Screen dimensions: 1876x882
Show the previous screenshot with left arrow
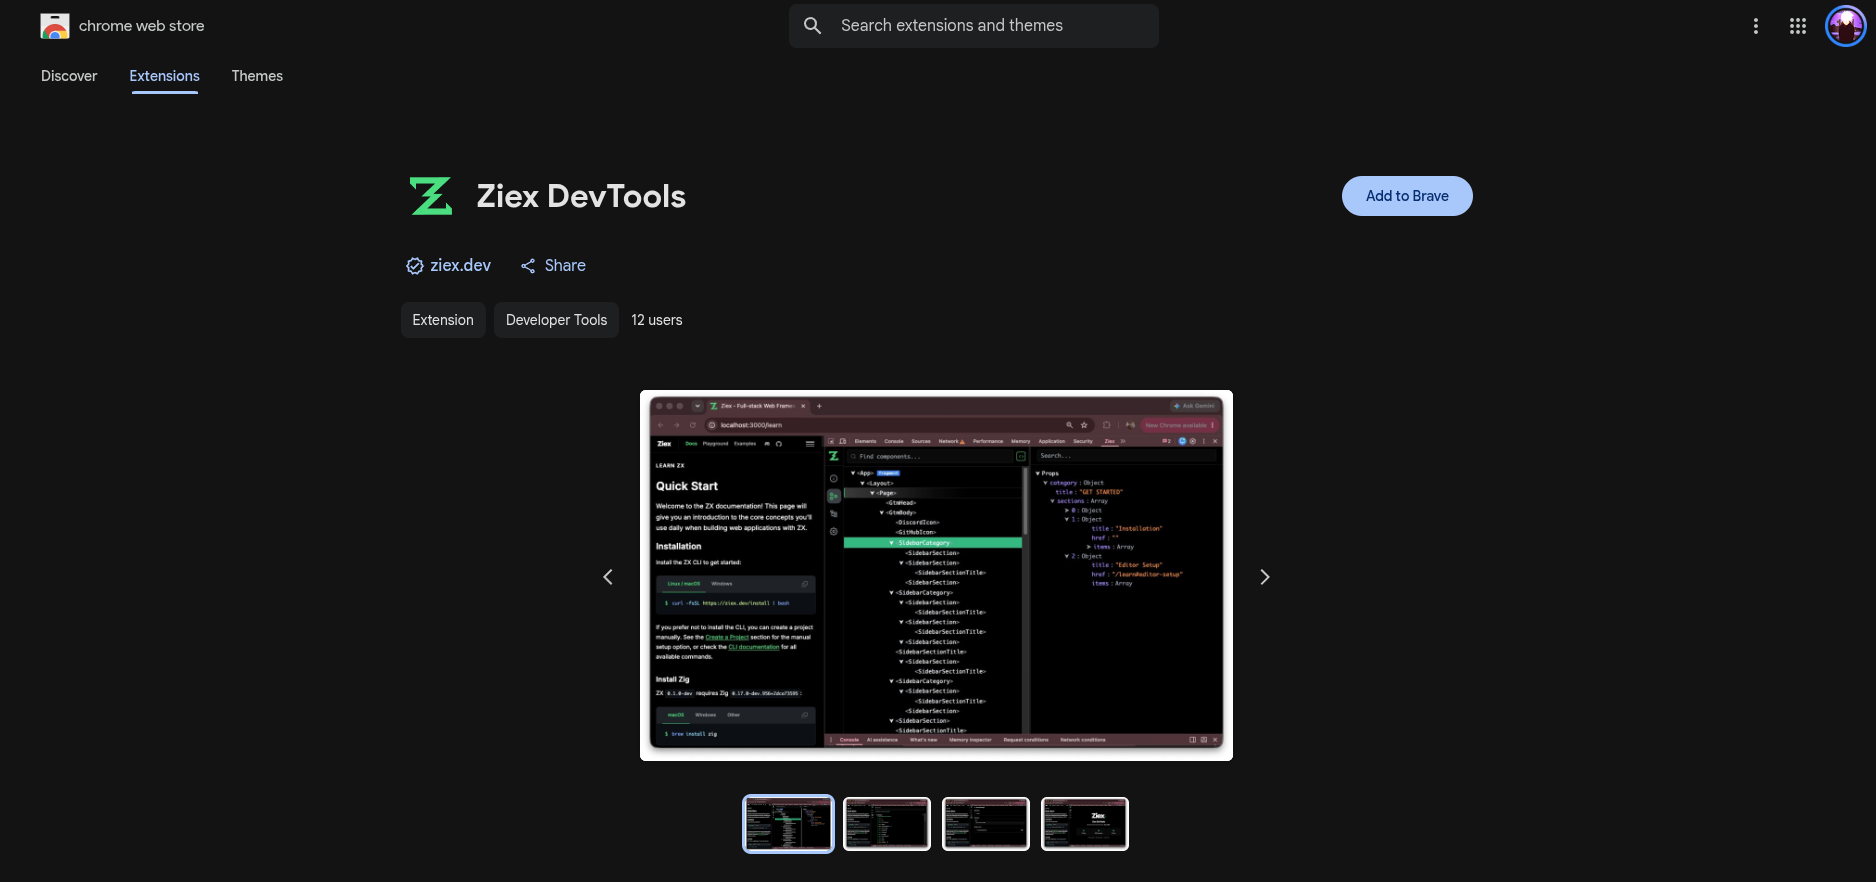pos(608,577)
